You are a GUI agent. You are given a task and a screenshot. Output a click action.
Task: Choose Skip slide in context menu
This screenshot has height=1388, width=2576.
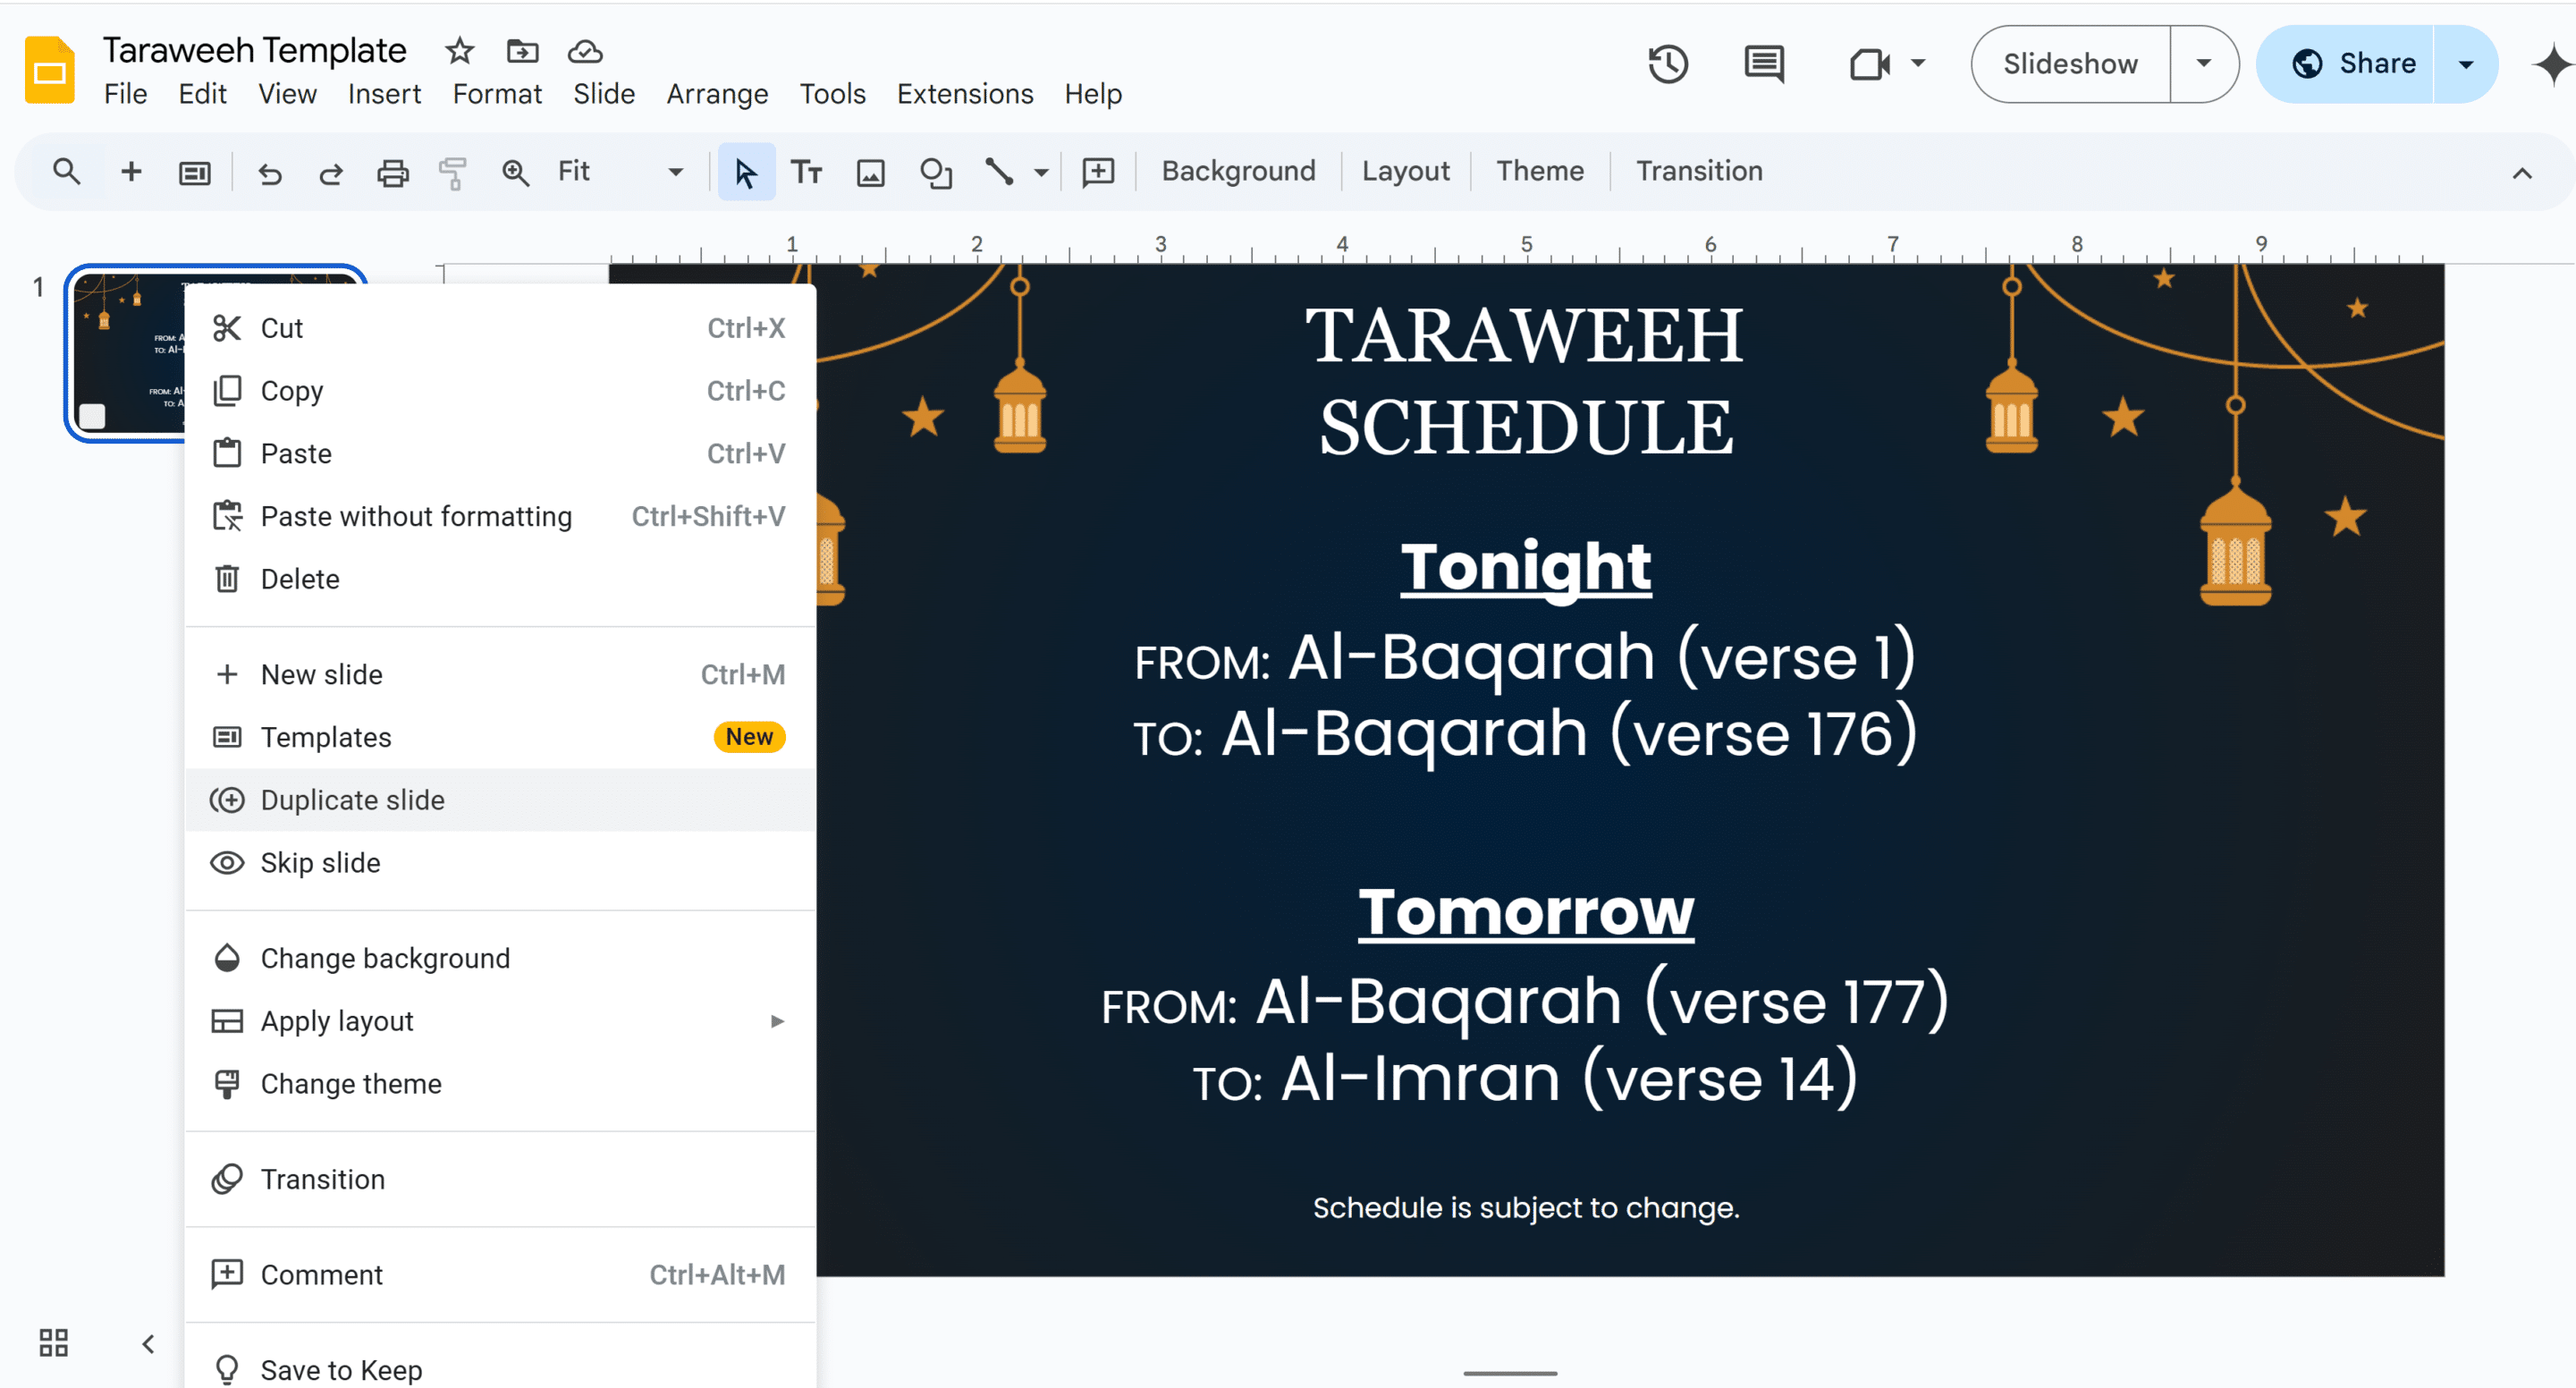tap(320, 863)
